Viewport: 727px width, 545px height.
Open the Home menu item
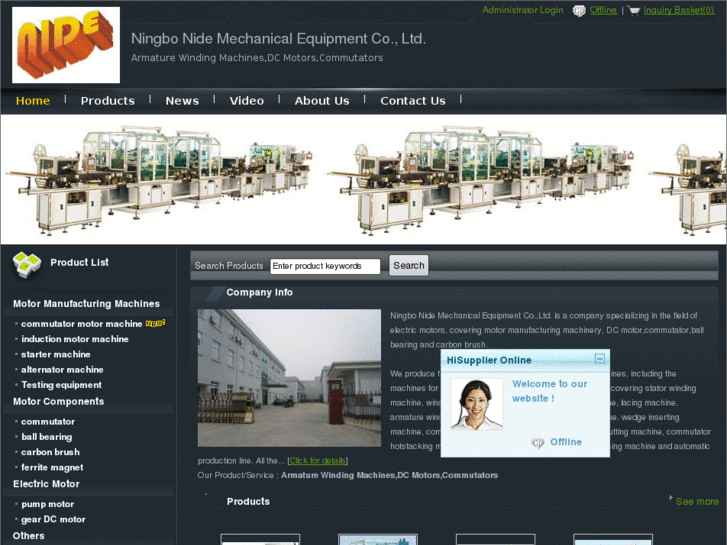(33, 101)
